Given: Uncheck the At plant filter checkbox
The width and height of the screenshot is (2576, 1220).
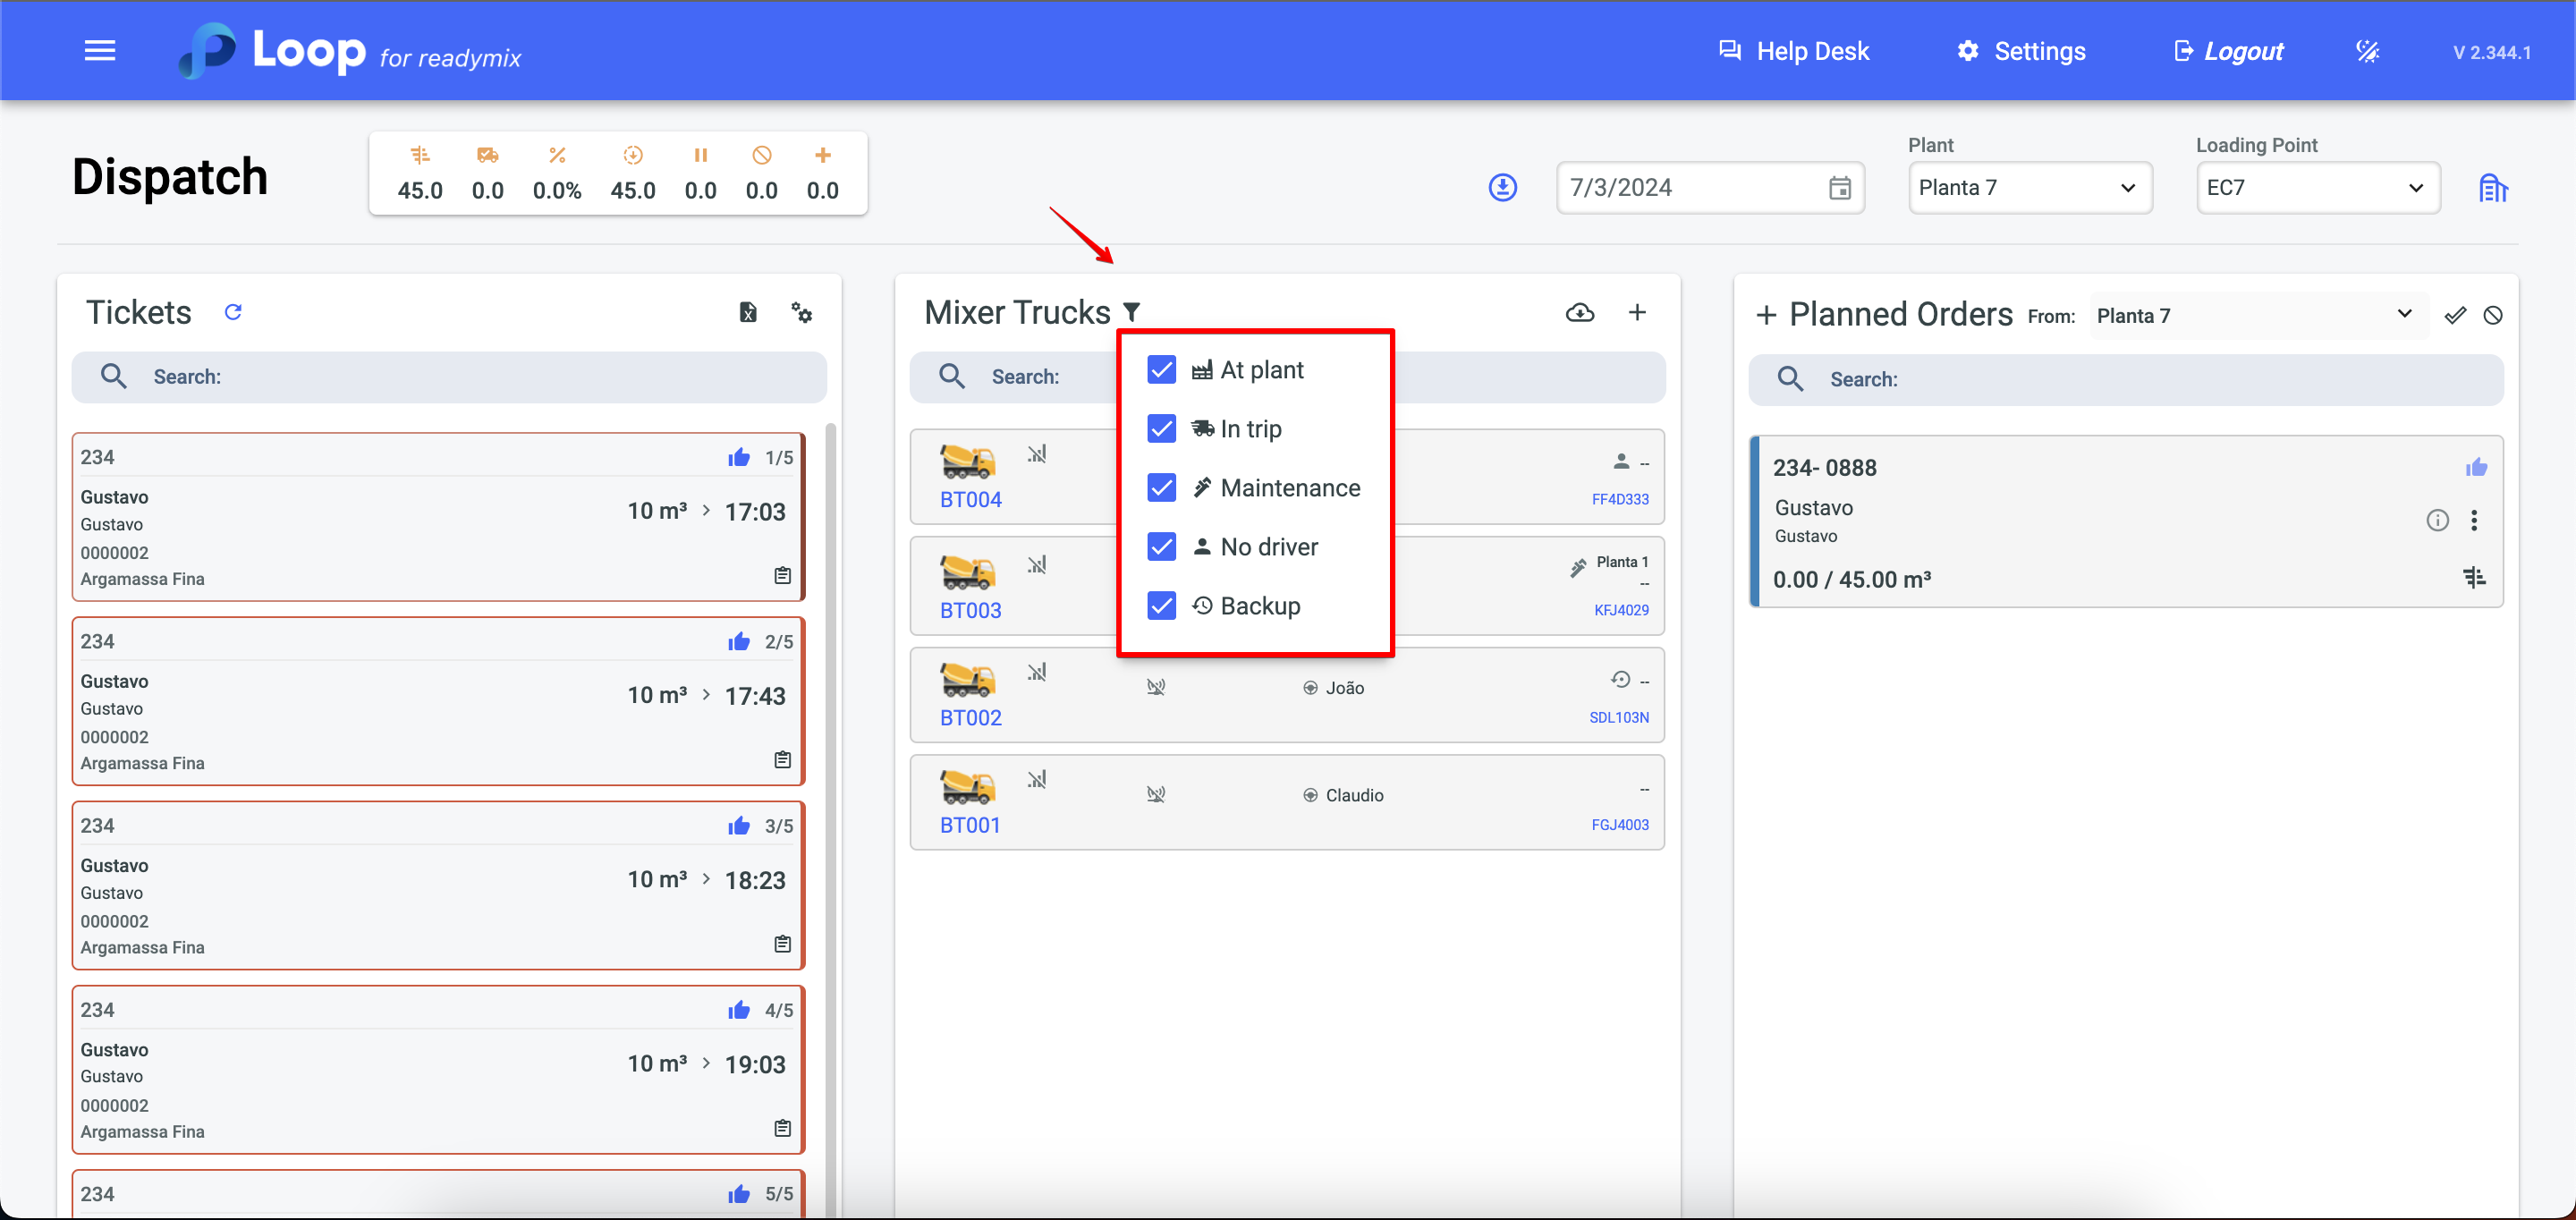Looking at the screenshot, I should tap(1161, 370).
